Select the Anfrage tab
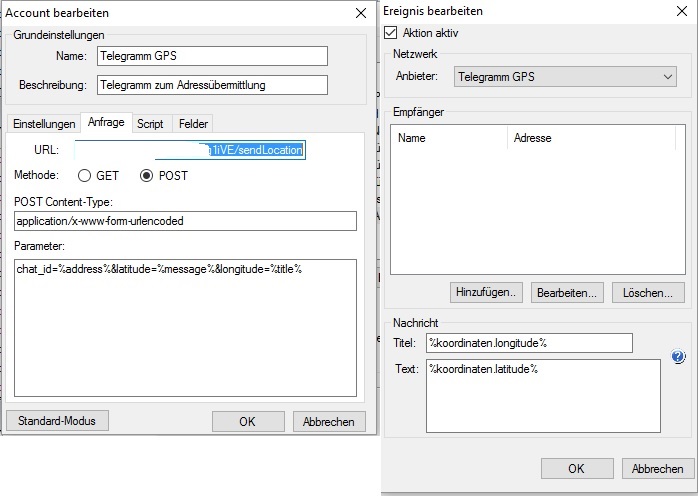The image size is (698, 496). pyautogui.click(x=106, y=123)
